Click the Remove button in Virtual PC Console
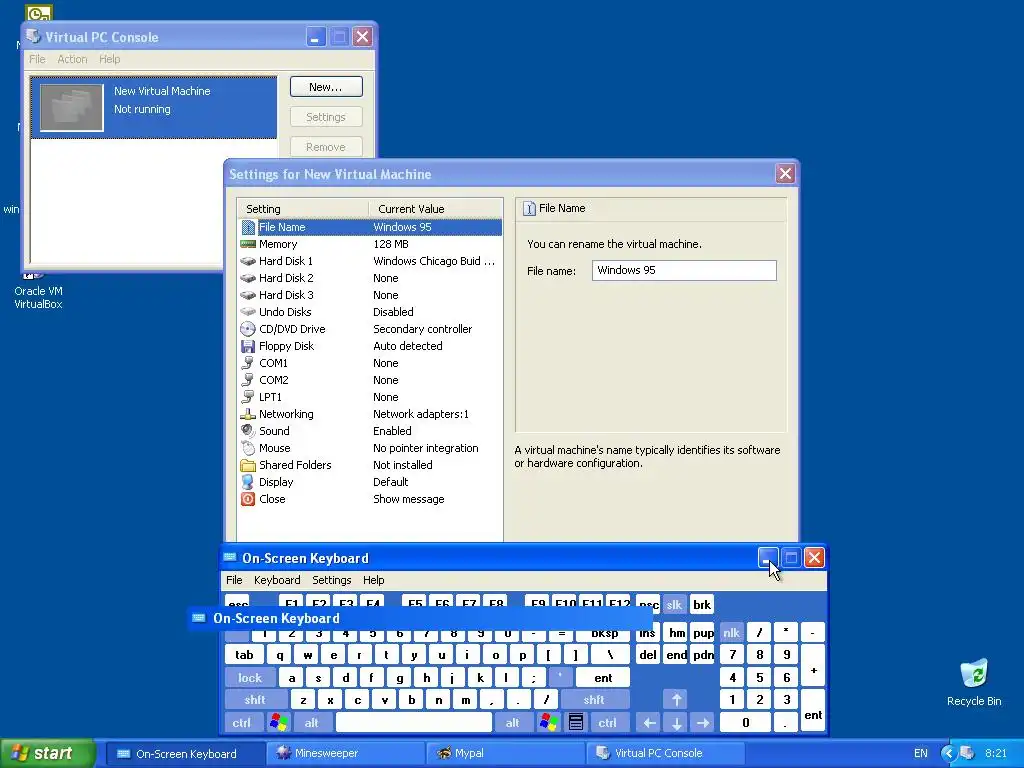 (x=326, y=147)
